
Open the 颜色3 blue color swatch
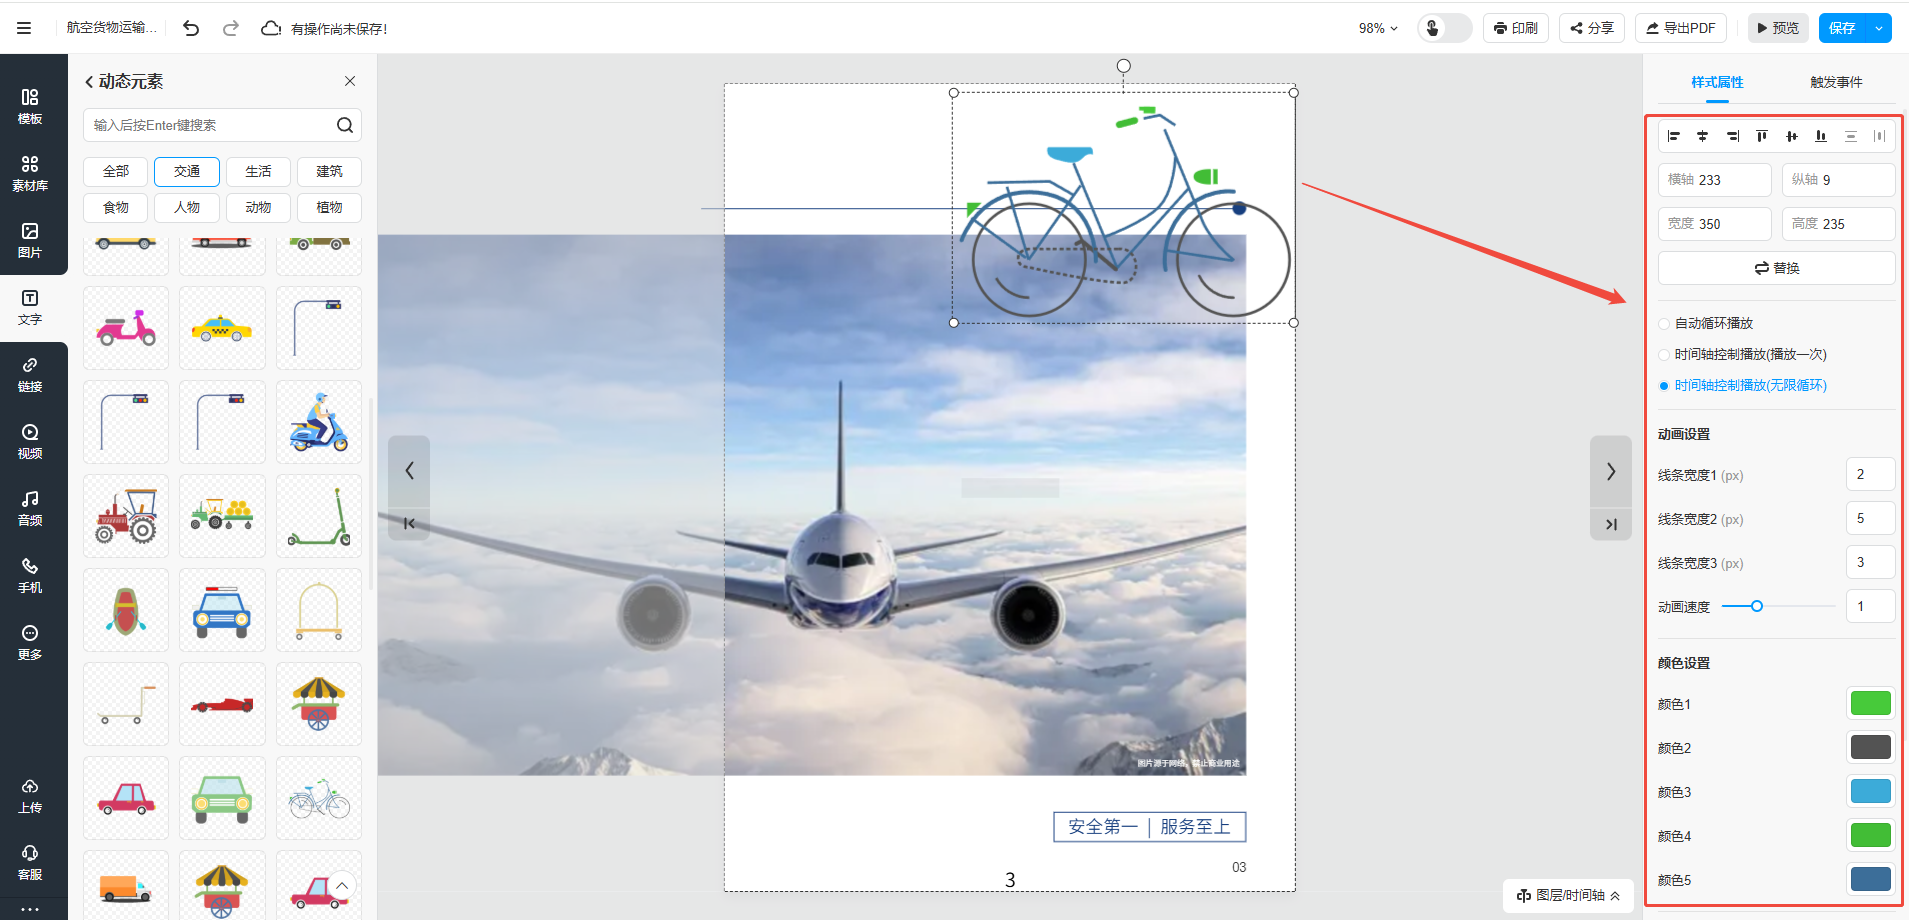click(1869, 792)
